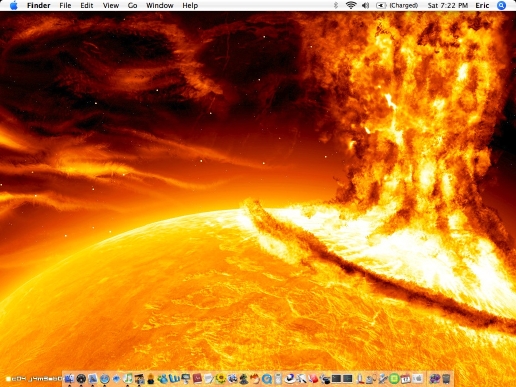Image resolution: width=516 pixels, height=387 pixels.
Task: Click the Spotlight search icon
Action: click(501, 5)
